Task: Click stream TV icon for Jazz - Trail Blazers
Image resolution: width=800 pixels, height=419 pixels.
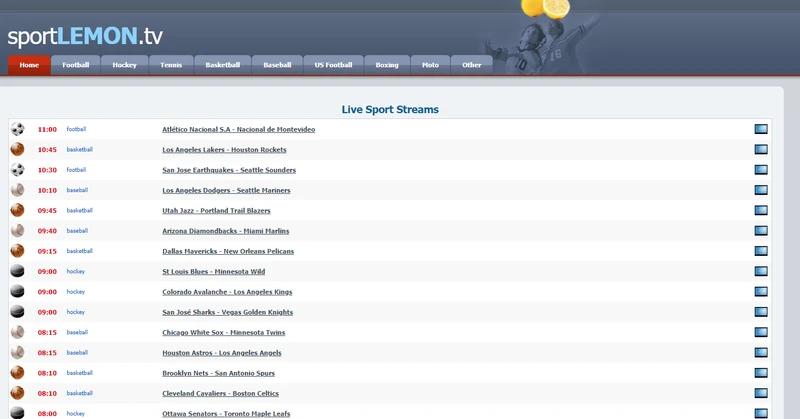Action: [x=761, y=210]
